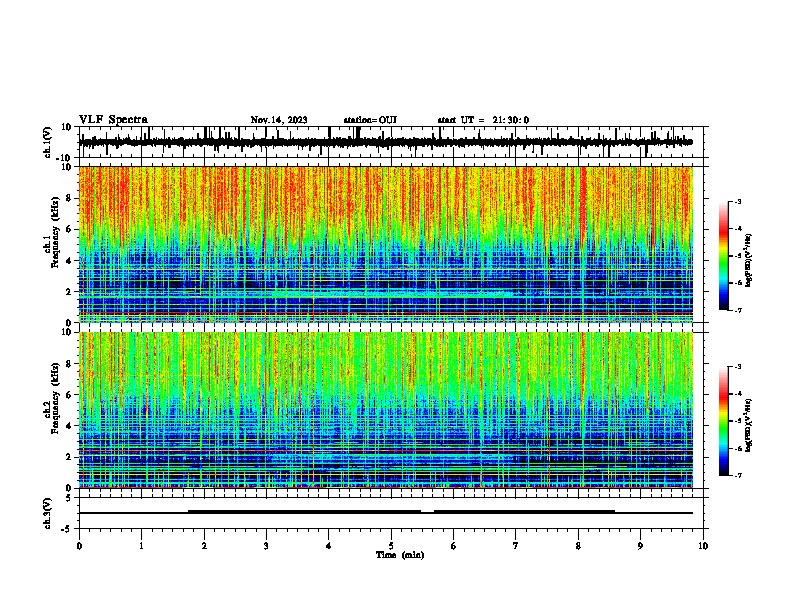The height and width of the screenshot is (612, 792).
Task: Click time axis tick label "5"
Action: click(x=391, y=546)
